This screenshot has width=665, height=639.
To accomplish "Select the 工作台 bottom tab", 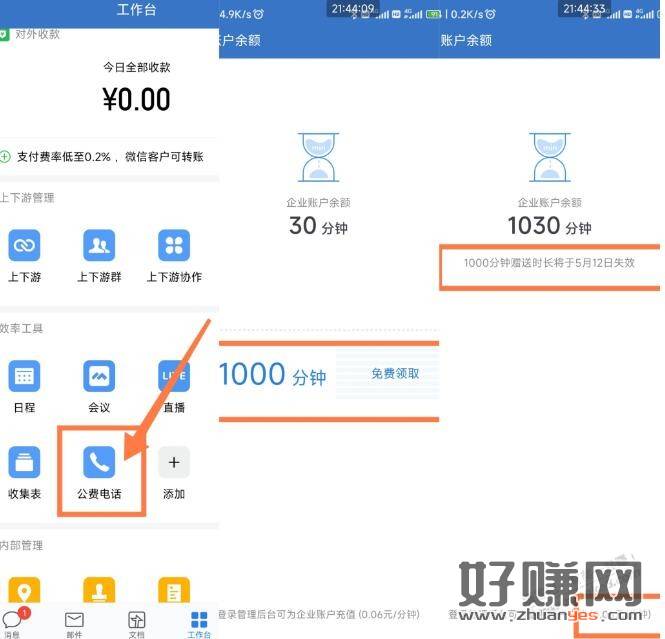I will (x=199, y=623).
